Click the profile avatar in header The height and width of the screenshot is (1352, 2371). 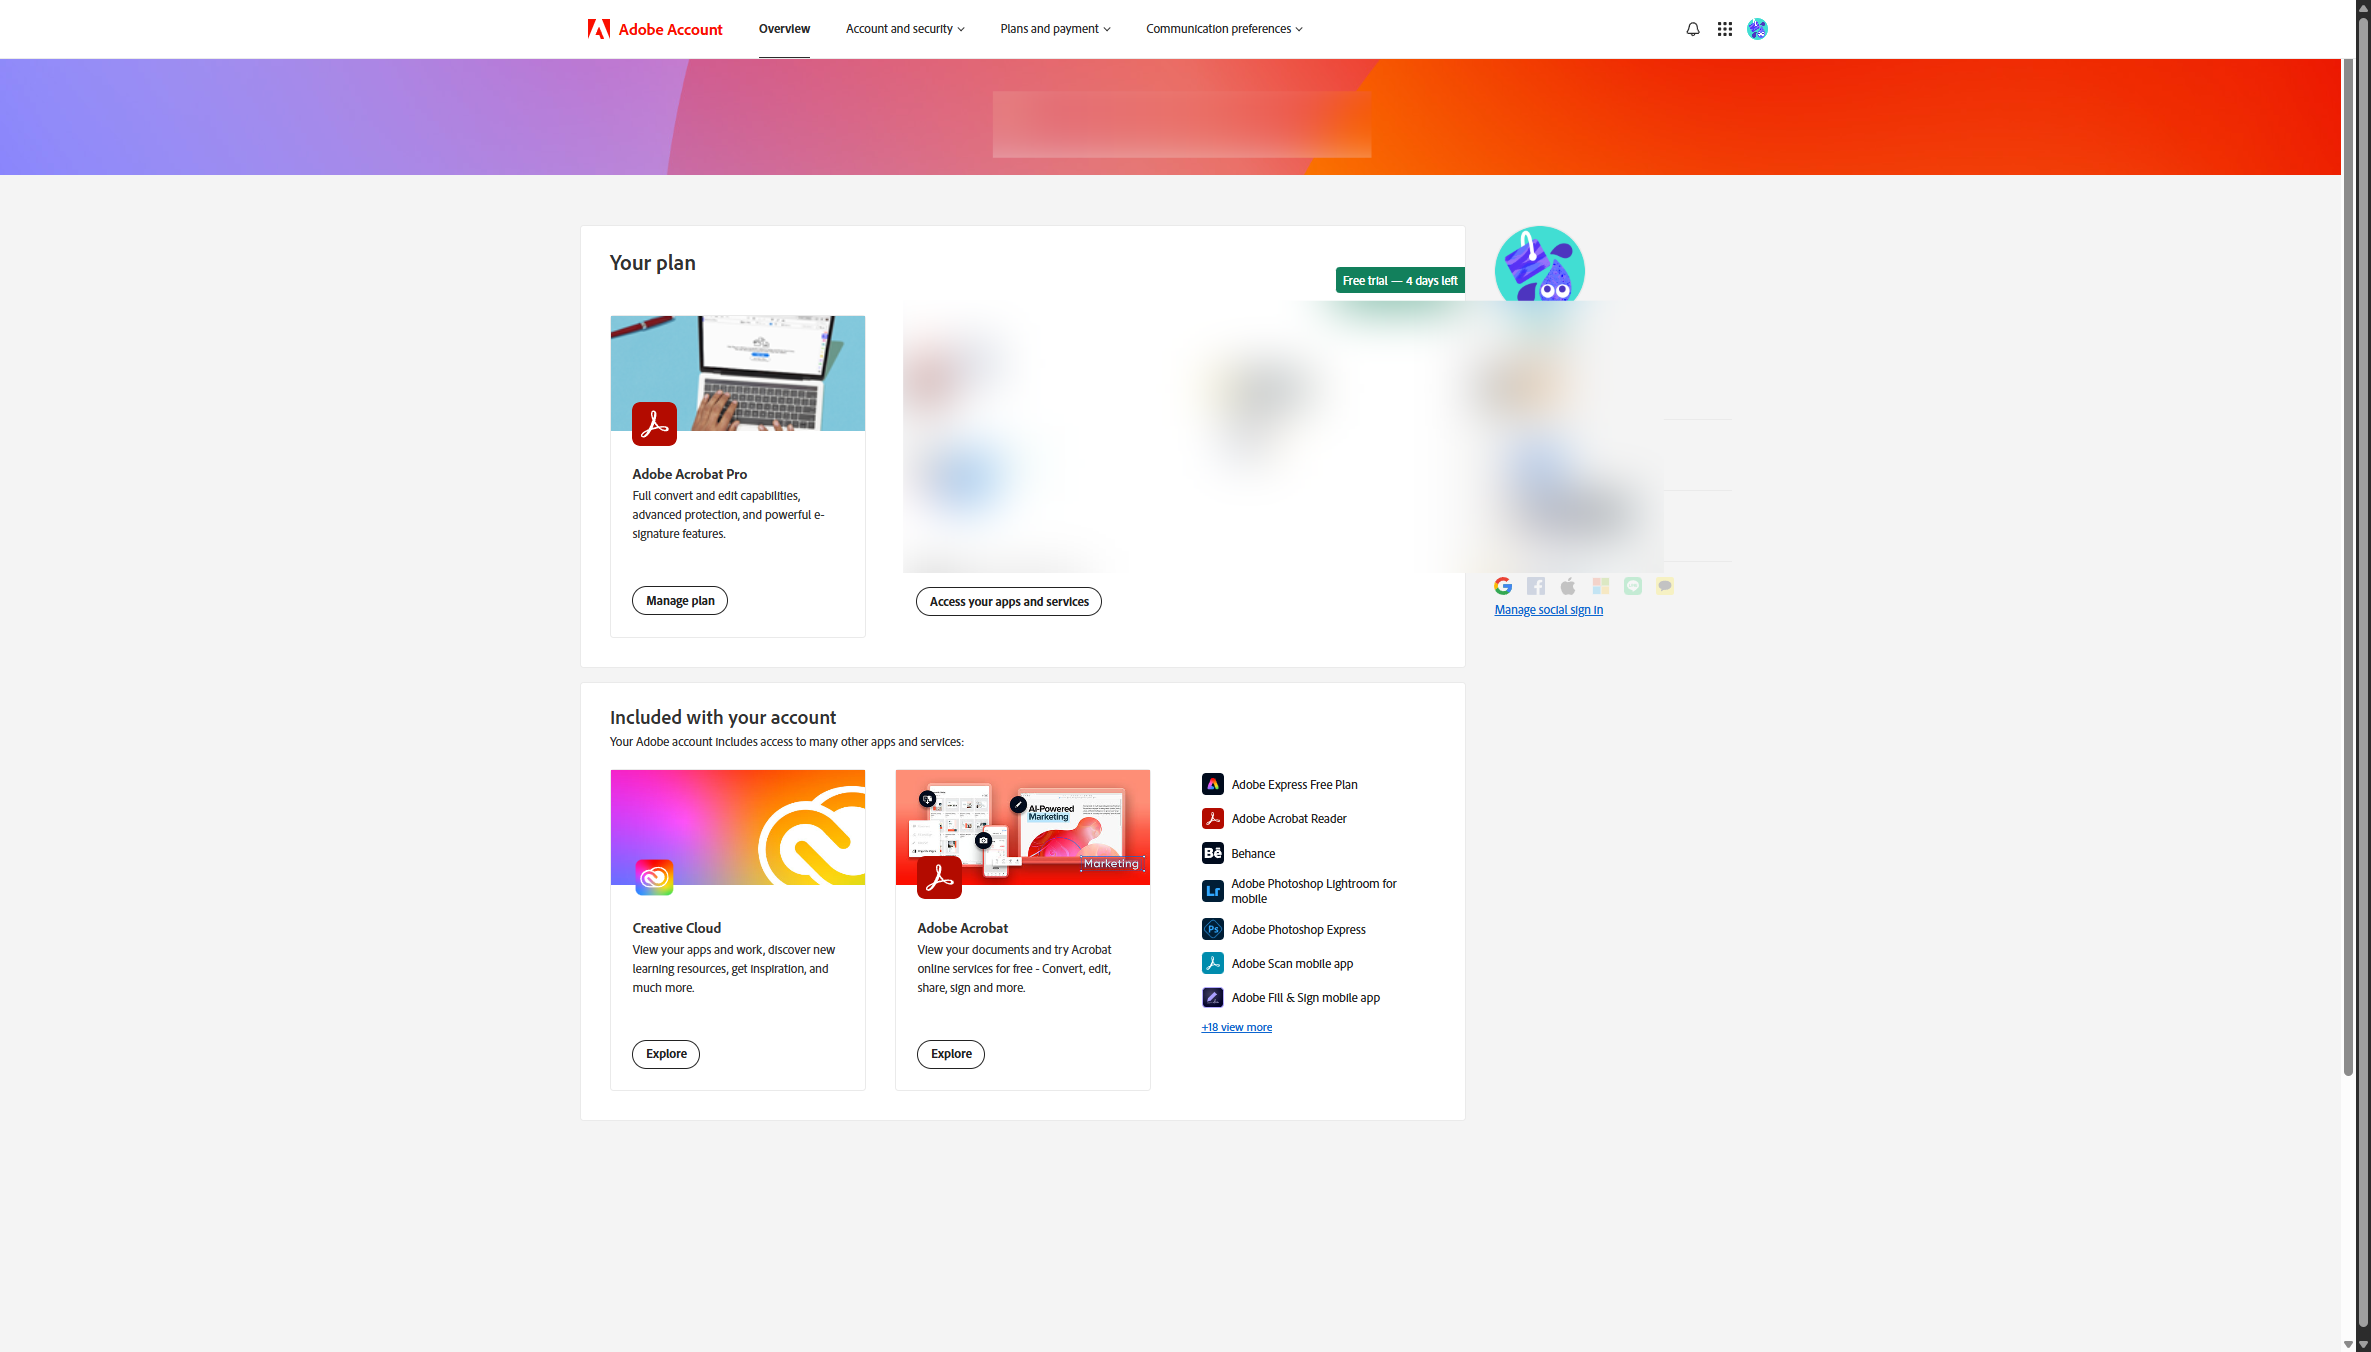(1757, 29)
